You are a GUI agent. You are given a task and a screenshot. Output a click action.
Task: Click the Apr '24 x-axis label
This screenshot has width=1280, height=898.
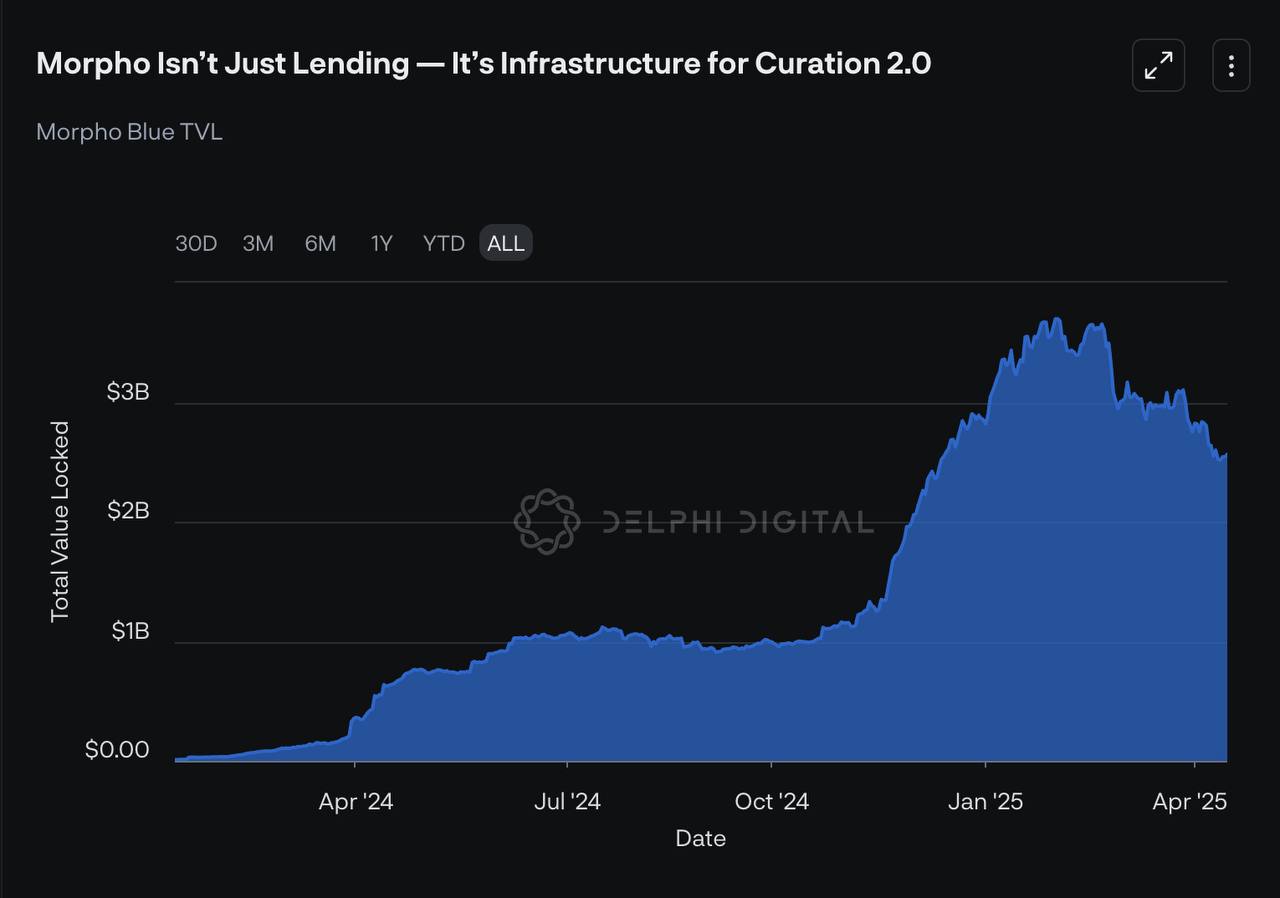(x=356, y=802)
